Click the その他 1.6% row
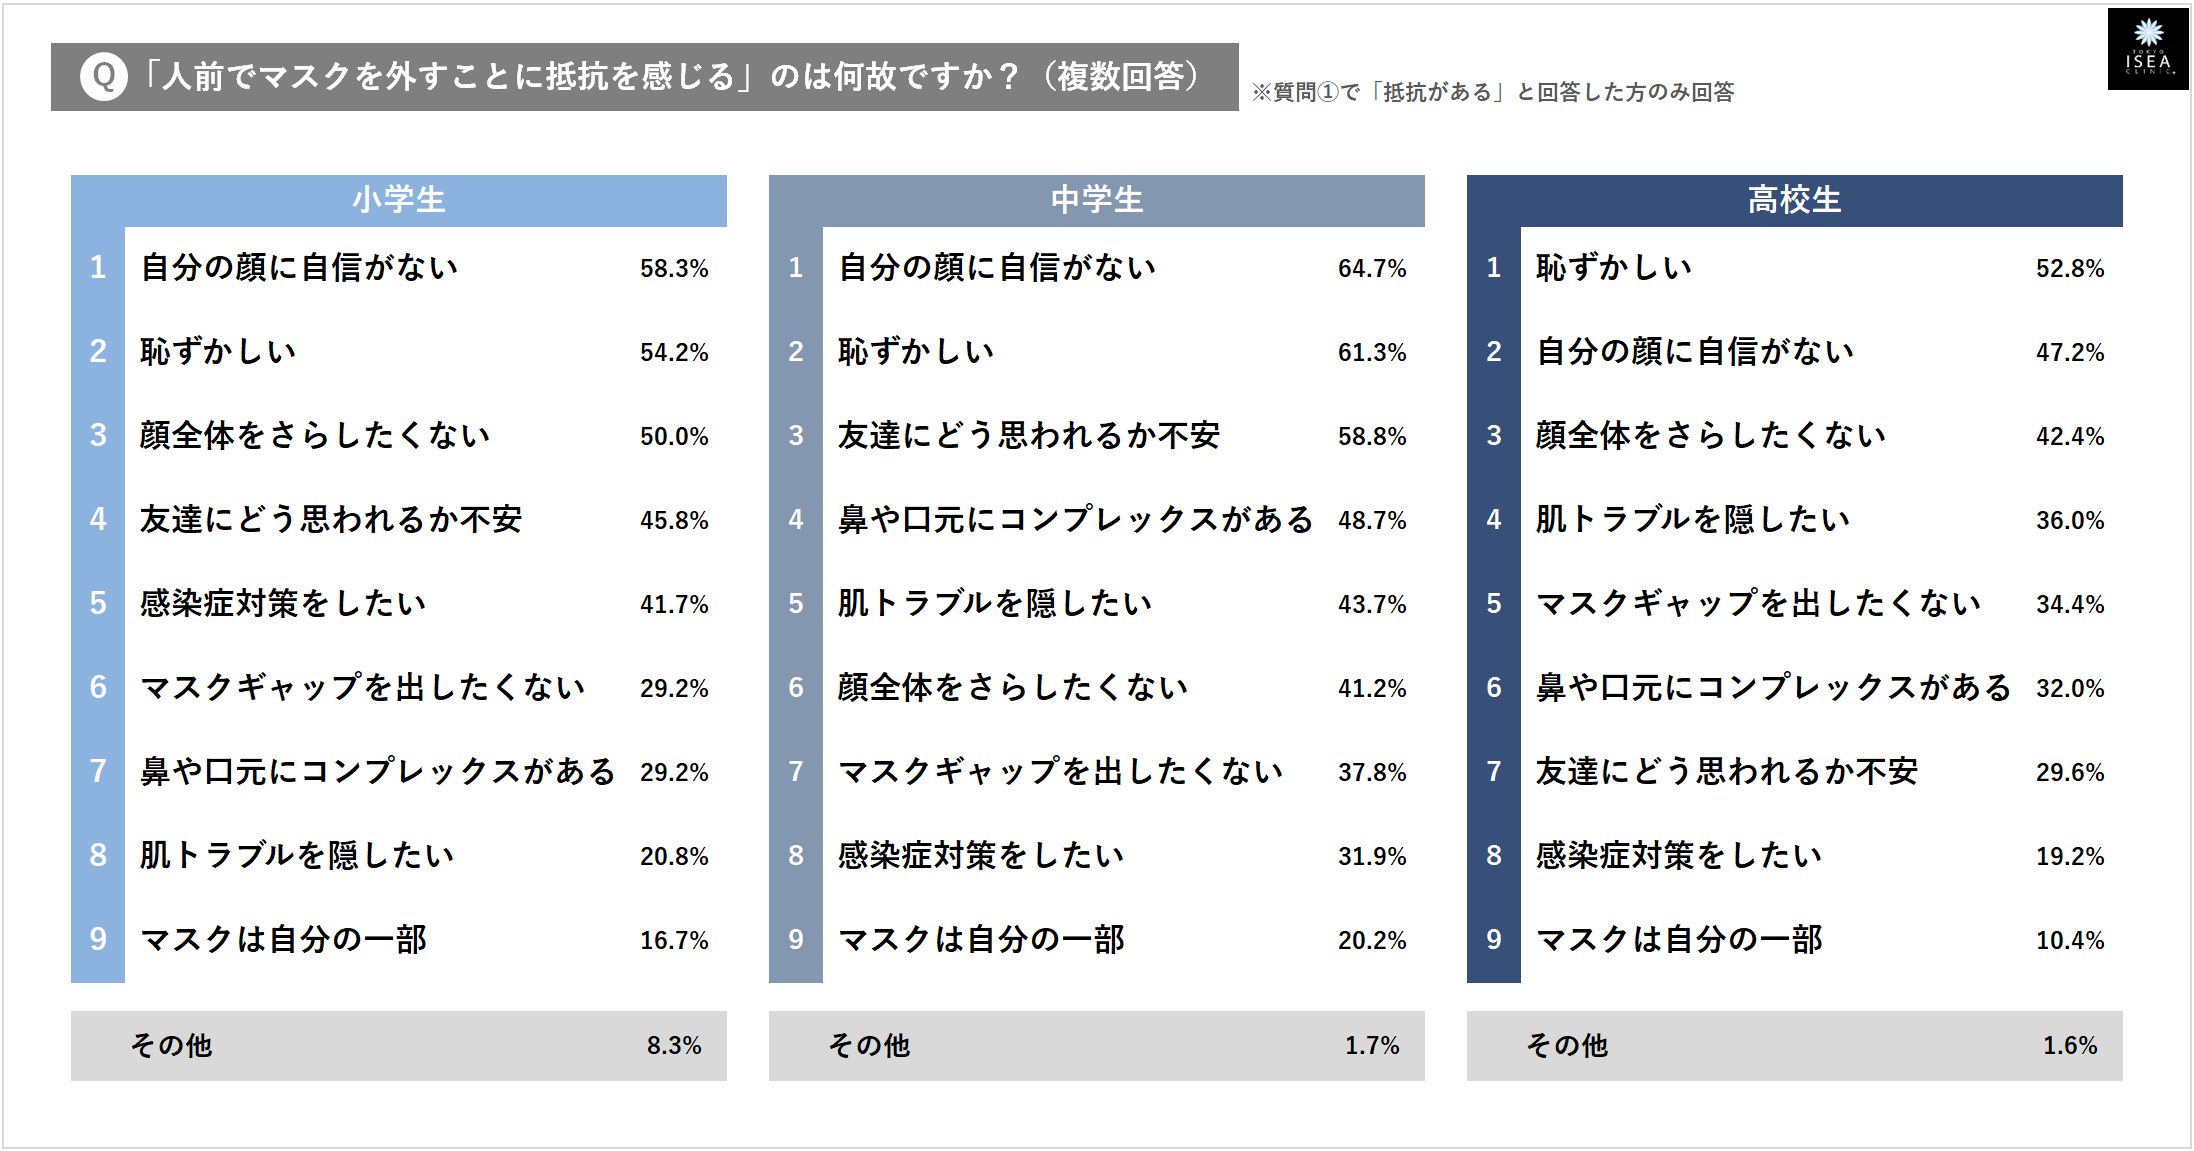Image resolution: width=2194 pixels, height=1151 pixels. tap(1794, 1045)
